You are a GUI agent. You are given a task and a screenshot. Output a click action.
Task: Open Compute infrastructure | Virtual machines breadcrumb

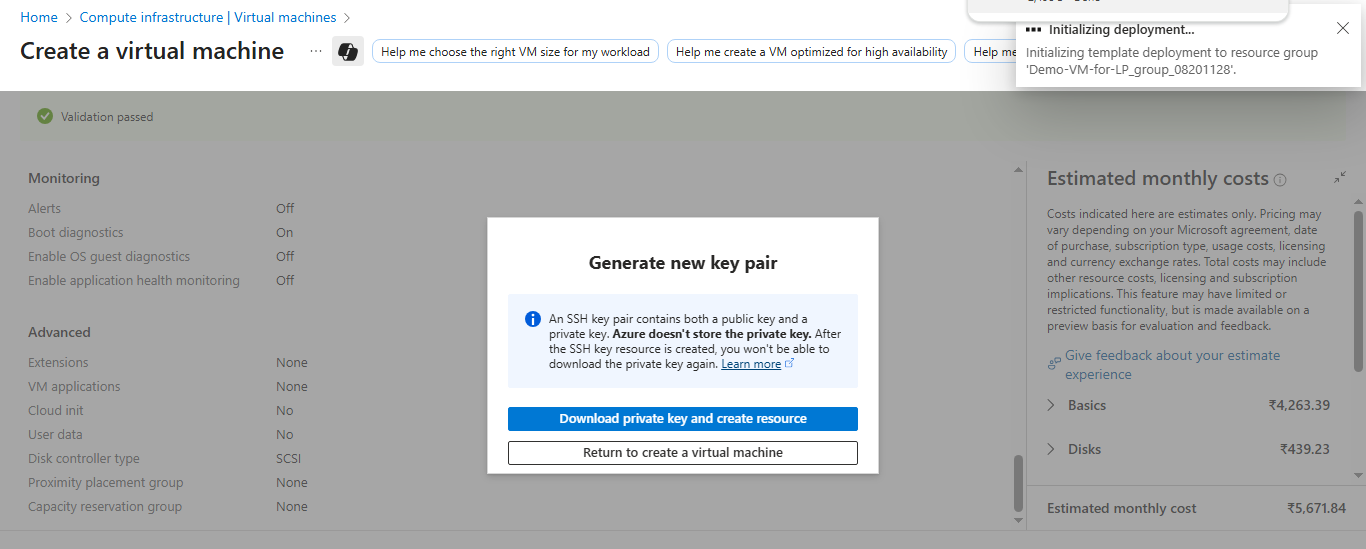208,17
